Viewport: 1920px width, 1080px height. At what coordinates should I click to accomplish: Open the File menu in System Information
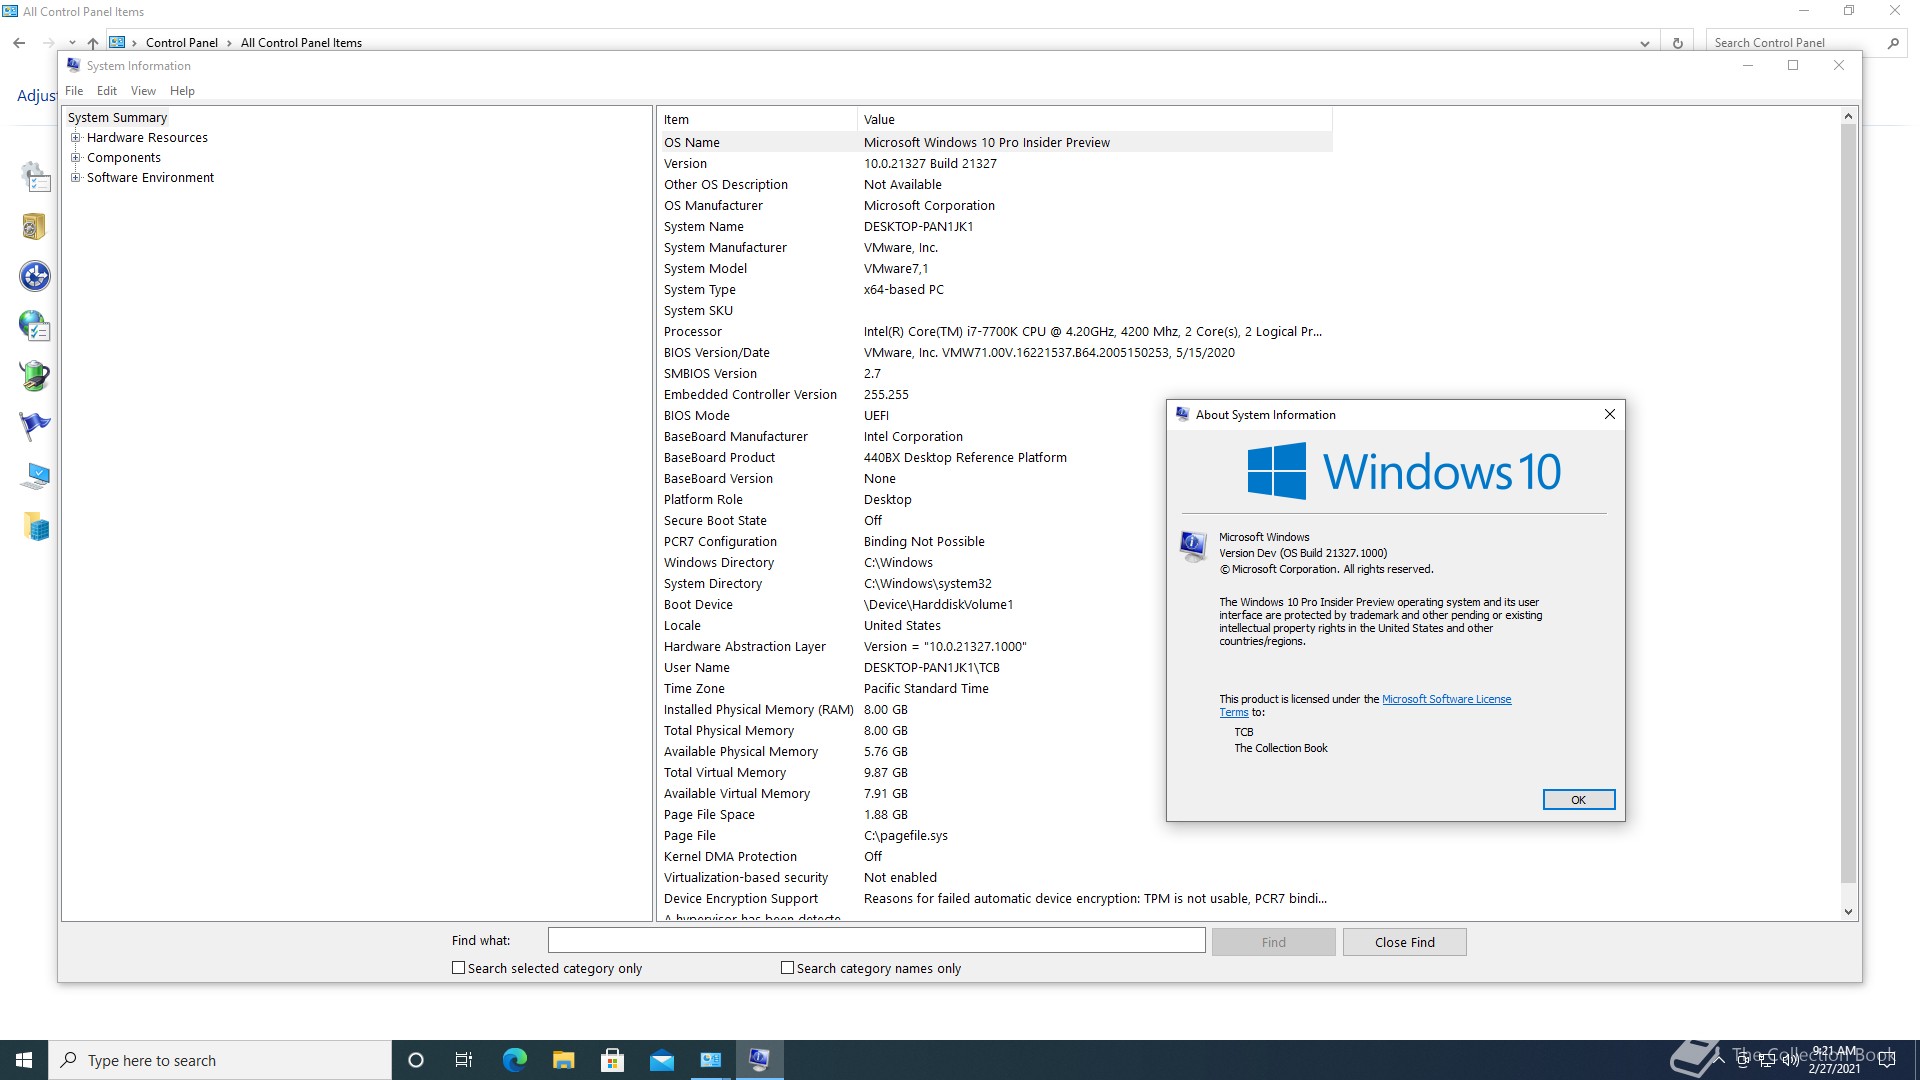[74, 91]
